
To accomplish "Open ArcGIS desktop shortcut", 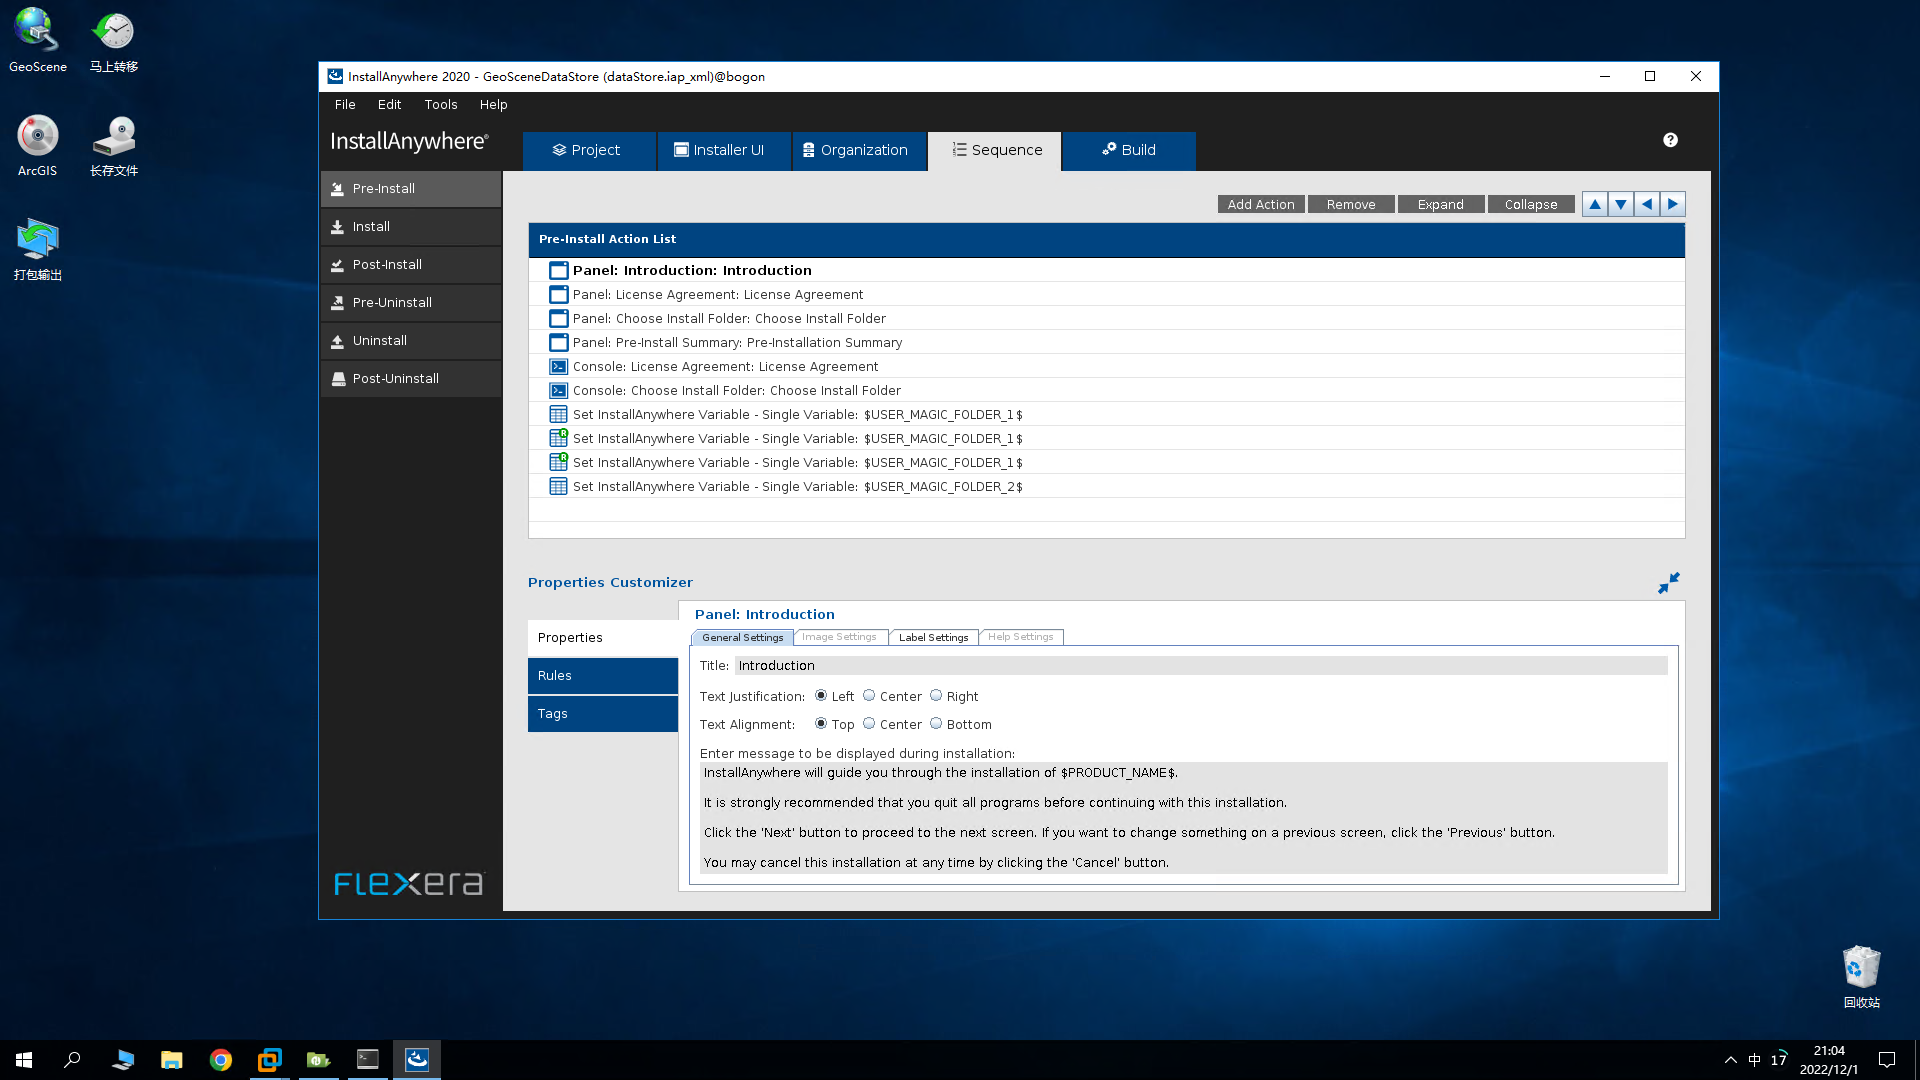I will click(38, 145).
